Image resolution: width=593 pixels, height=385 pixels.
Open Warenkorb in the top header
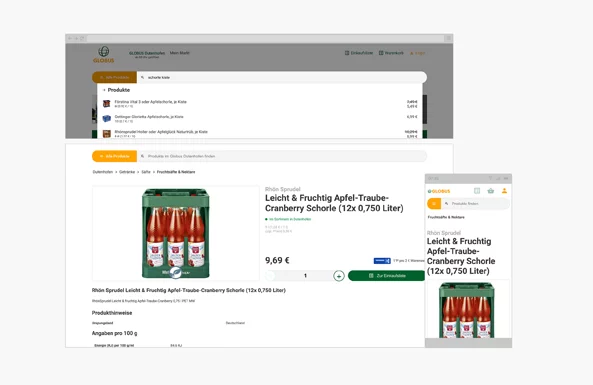point(391,53)
